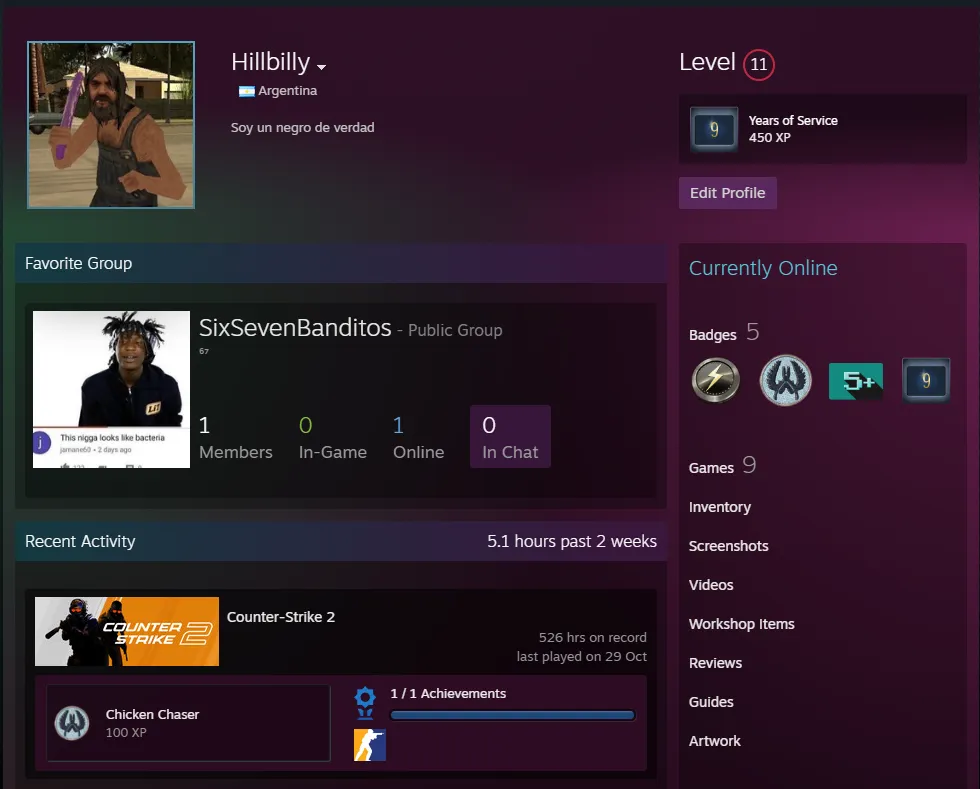Click the 'Currently Online' status text
This screenshot has width=980, height=789.
[x=763, y=268]
